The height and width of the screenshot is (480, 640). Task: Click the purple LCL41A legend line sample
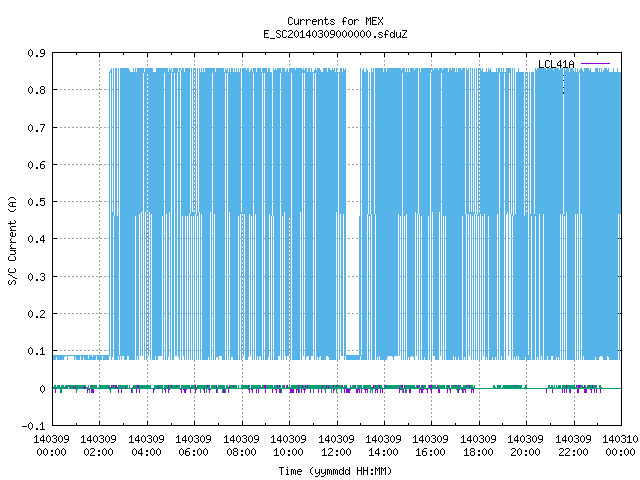pyautogui.click(x=595, y=64)
